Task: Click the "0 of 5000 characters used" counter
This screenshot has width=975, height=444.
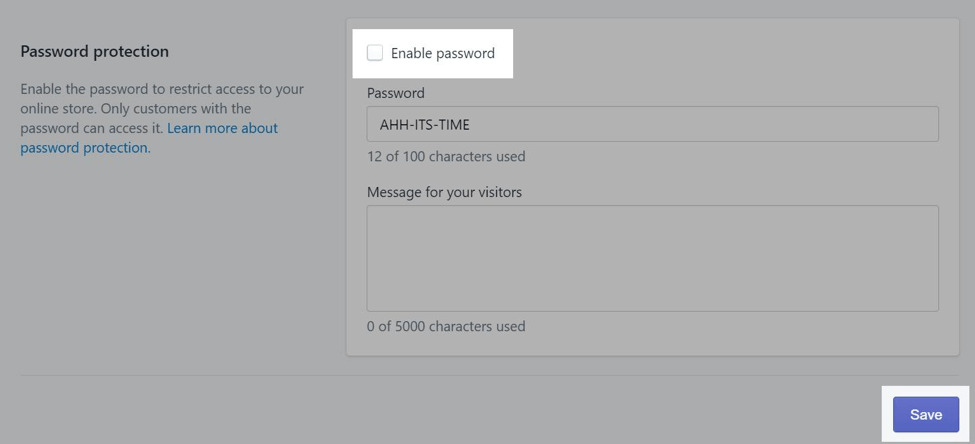Action: point(446,326)
